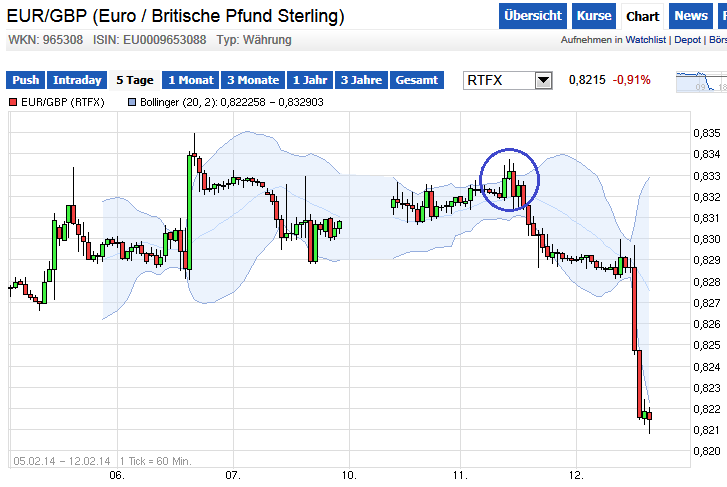Open the Depot link
The image size is (727, 487).
(687, 40)
